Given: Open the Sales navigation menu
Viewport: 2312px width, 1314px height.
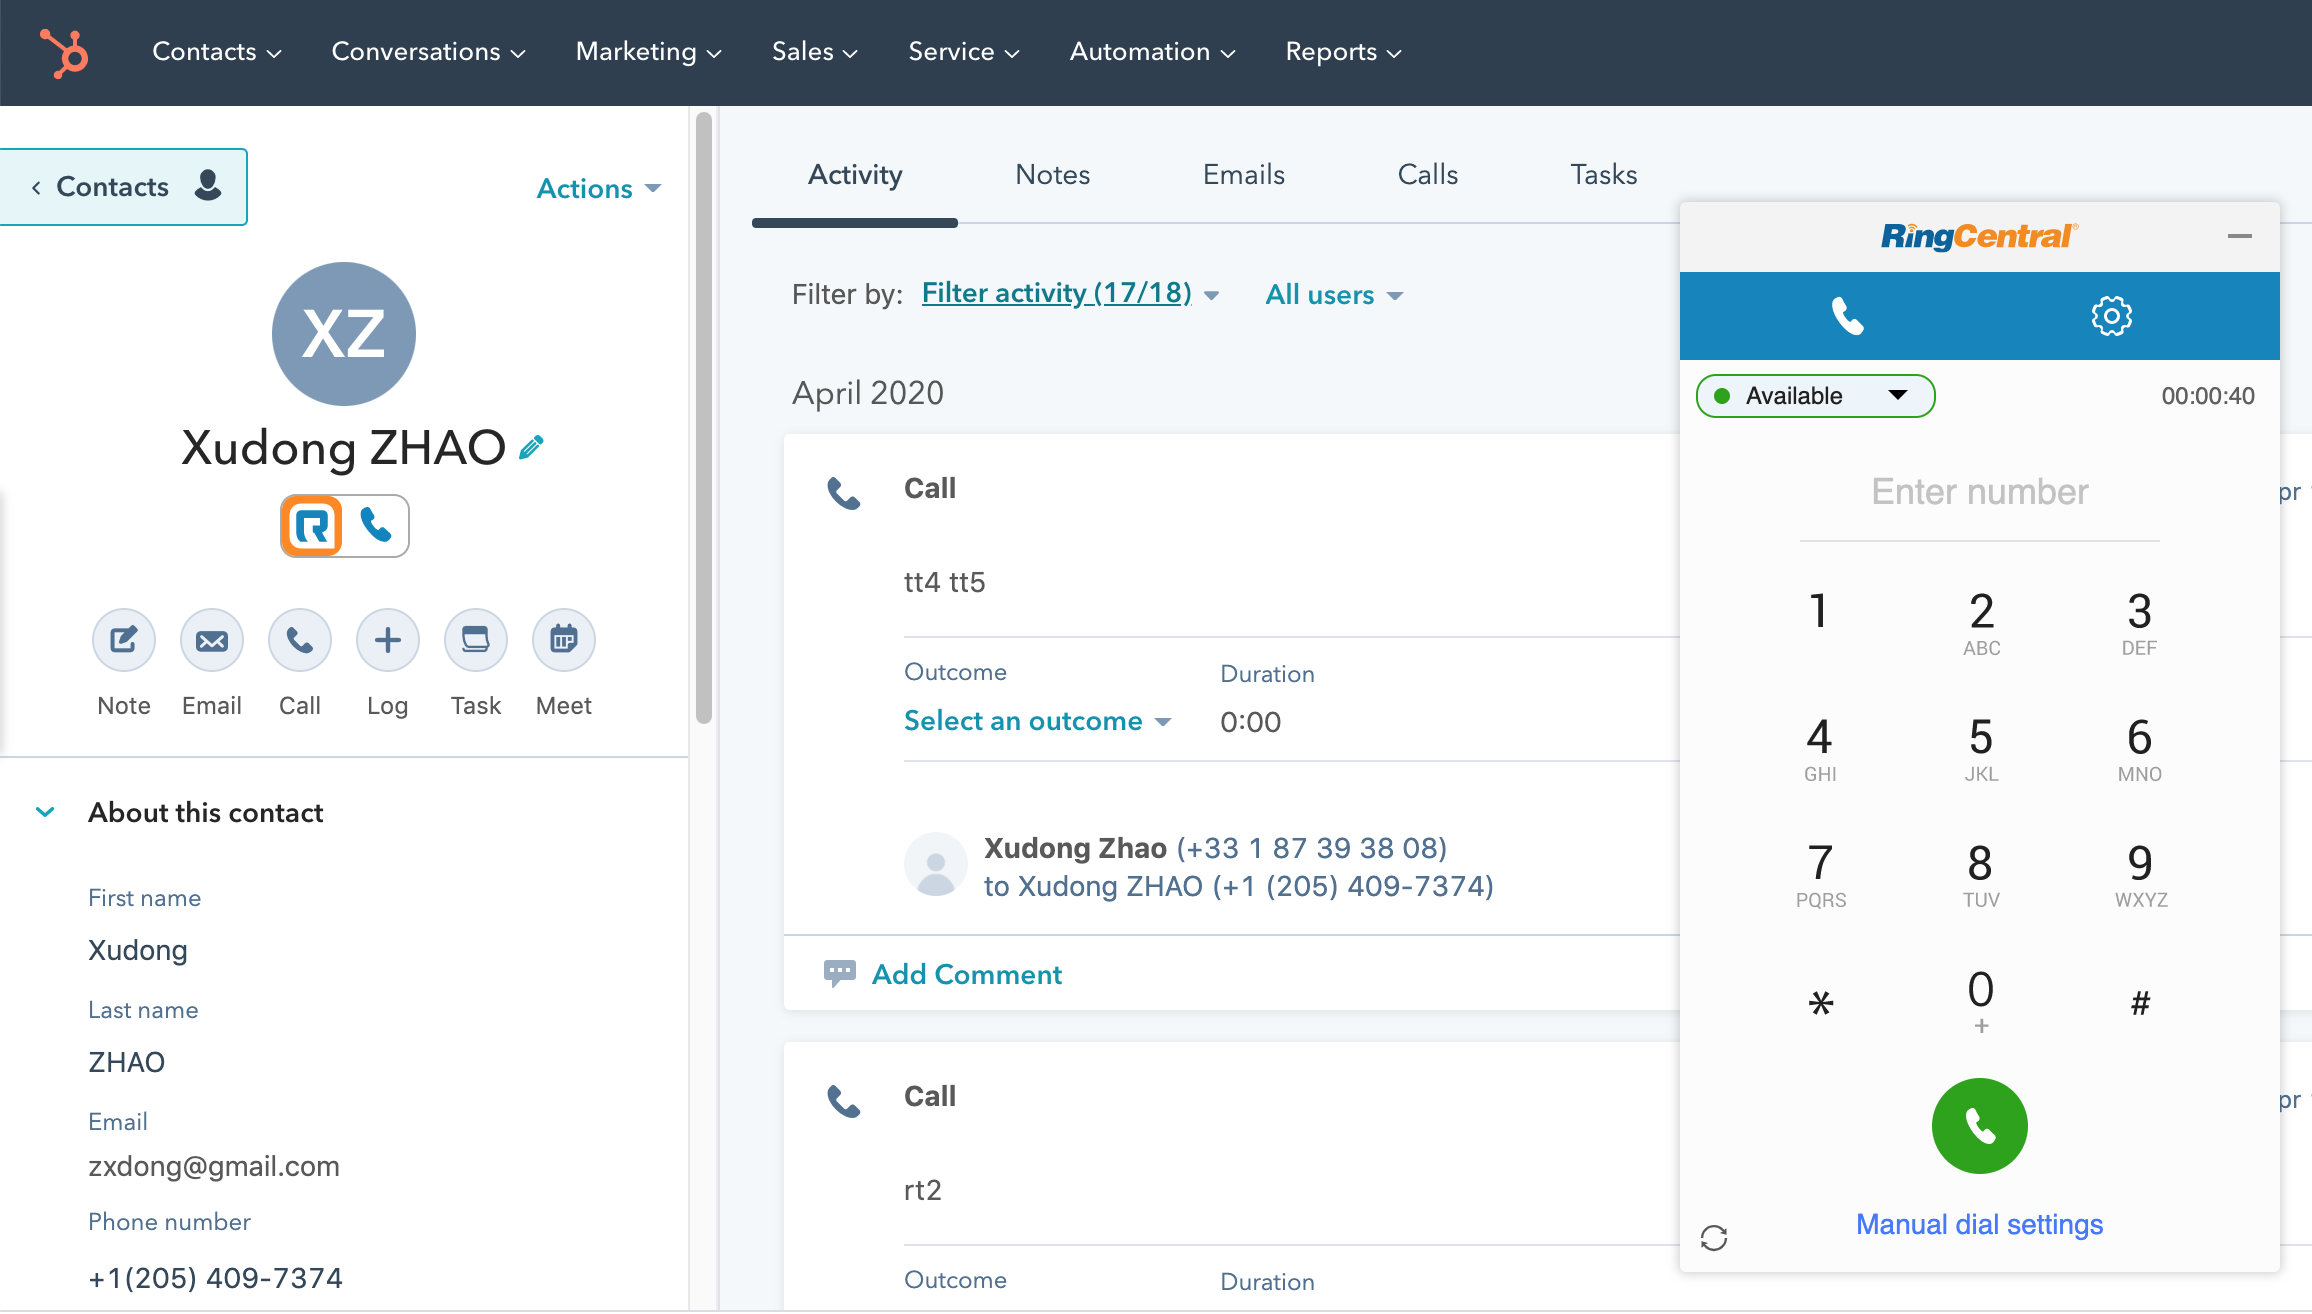Looking at the screenshot, I should (x=815, y=52).
